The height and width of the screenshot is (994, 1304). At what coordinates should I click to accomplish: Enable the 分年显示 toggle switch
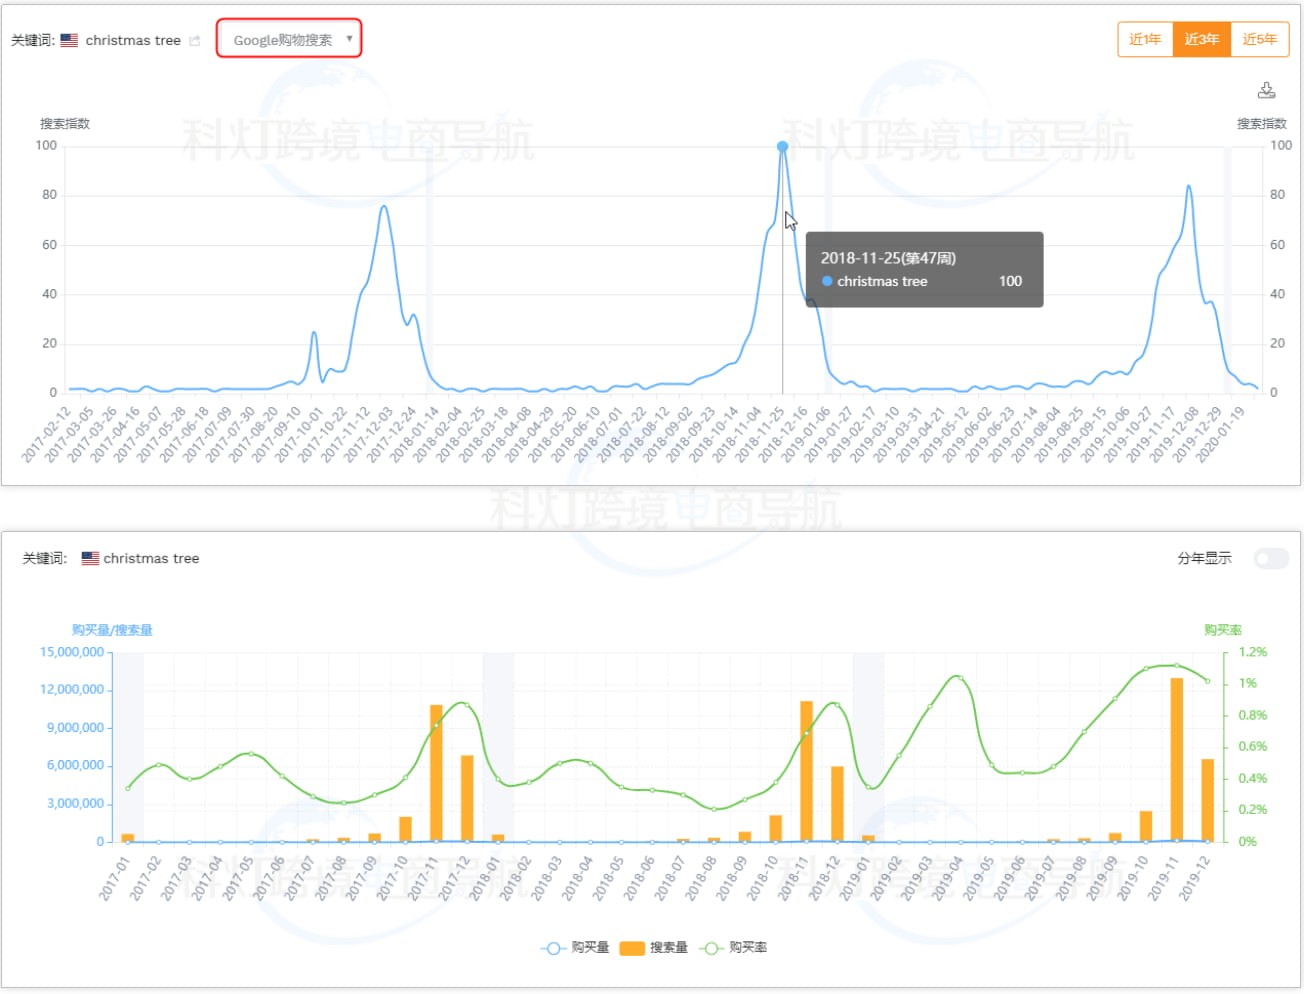1270,558
